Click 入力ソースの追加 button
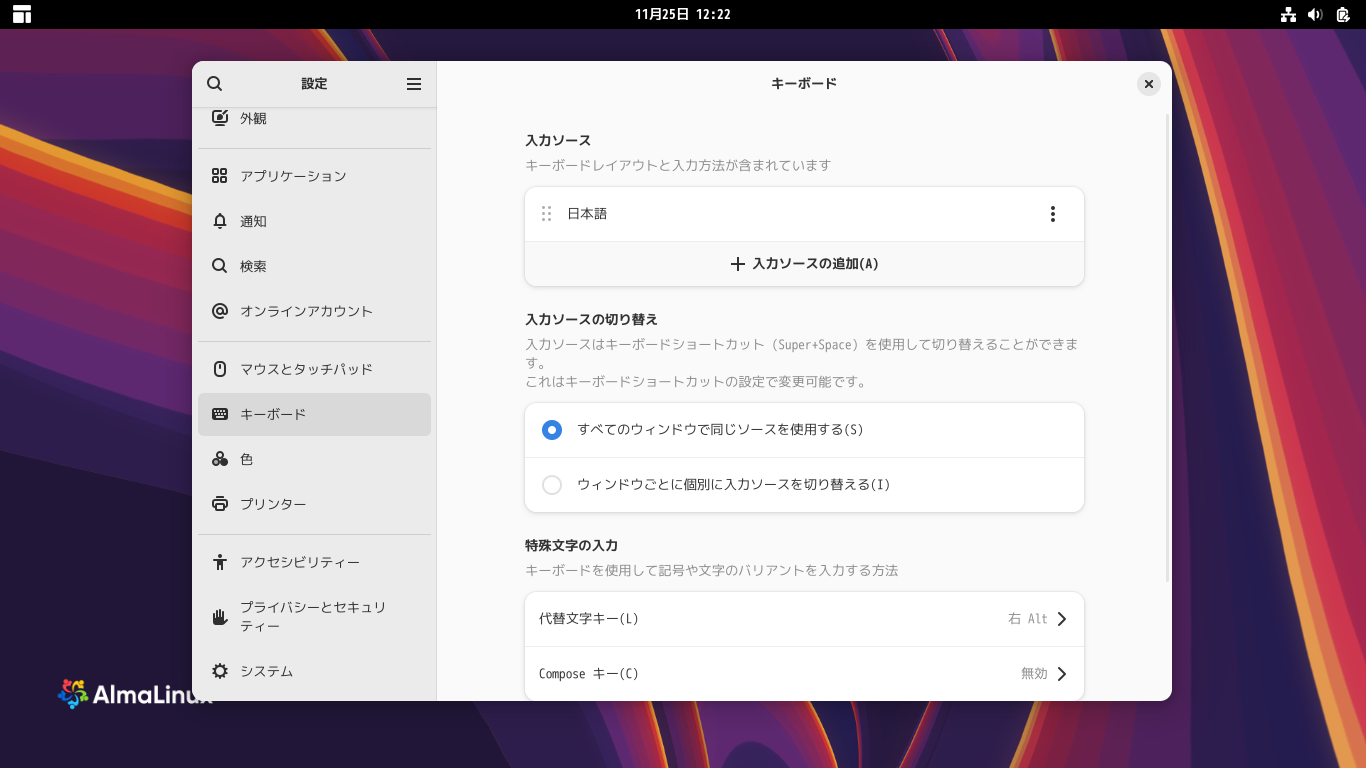Screen dimensions: 1366x768 click(x=804, y=264)
